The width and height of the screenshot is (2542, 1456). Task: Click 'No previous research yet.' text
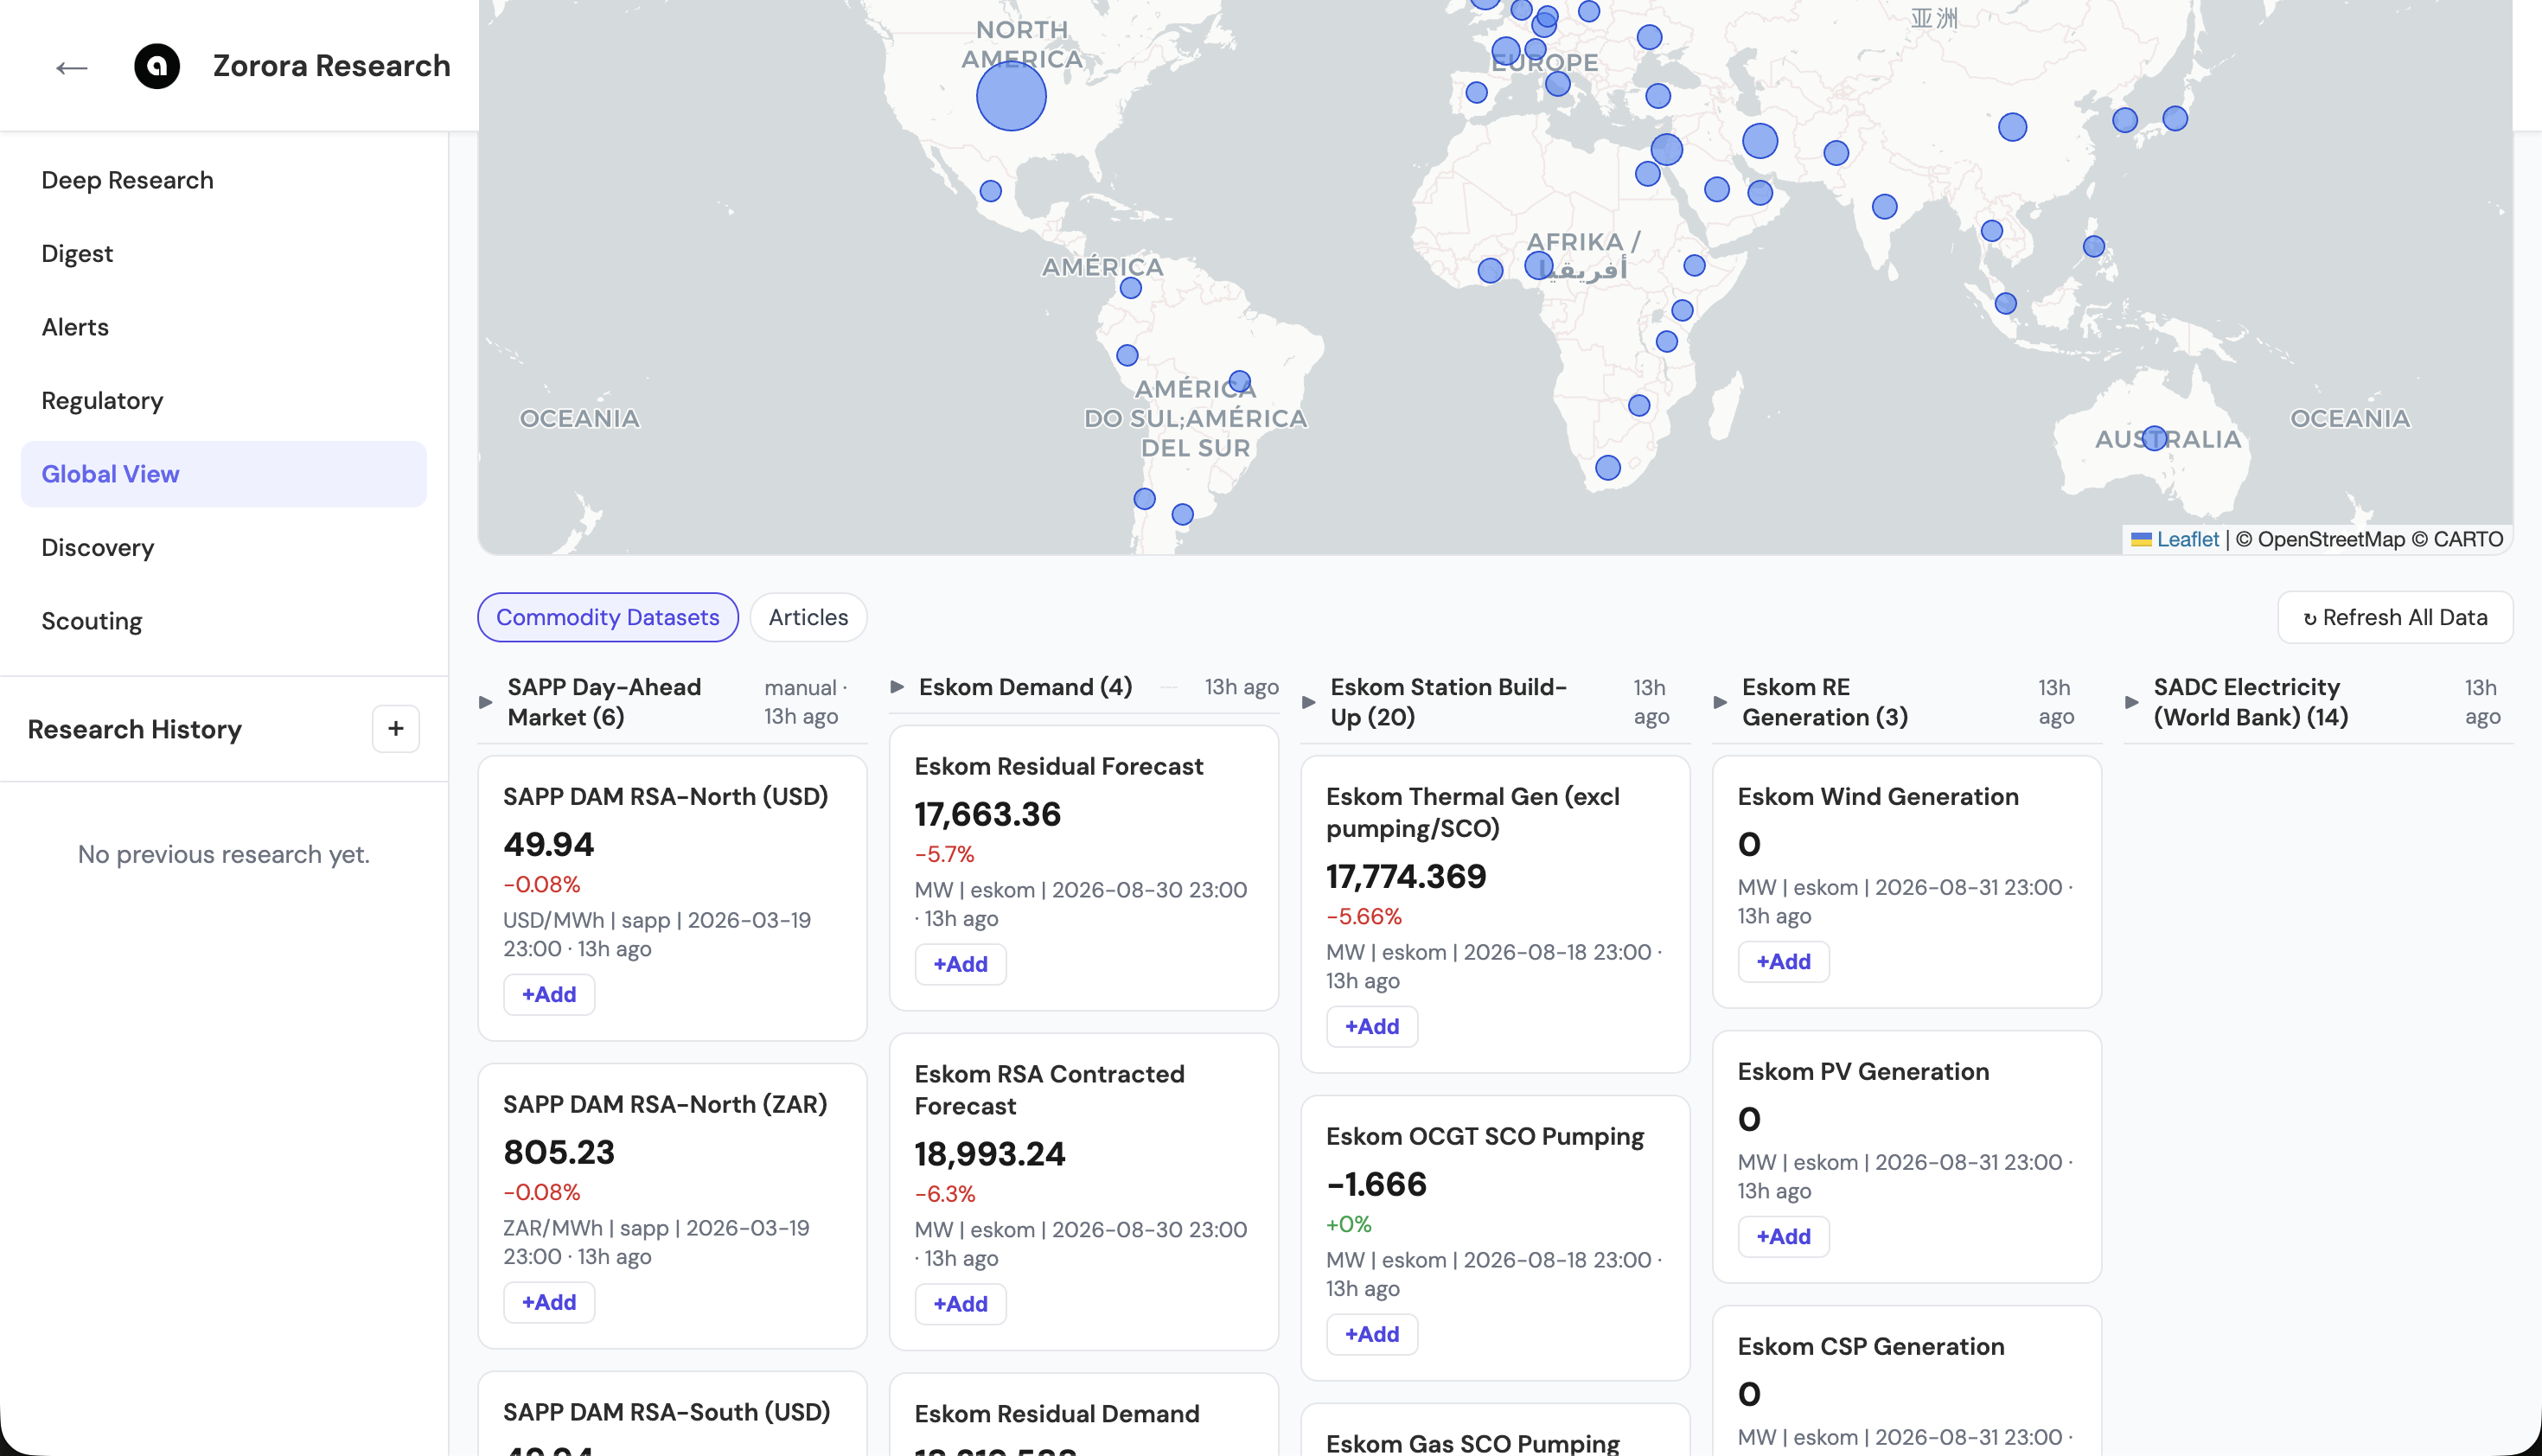tap(224, 855)
